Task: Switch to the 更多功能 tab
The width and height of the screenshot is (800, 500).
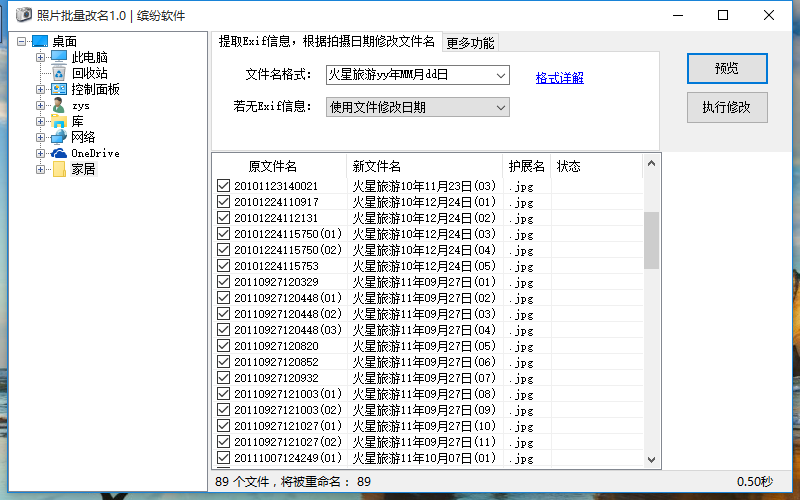Action: point(470,43)
